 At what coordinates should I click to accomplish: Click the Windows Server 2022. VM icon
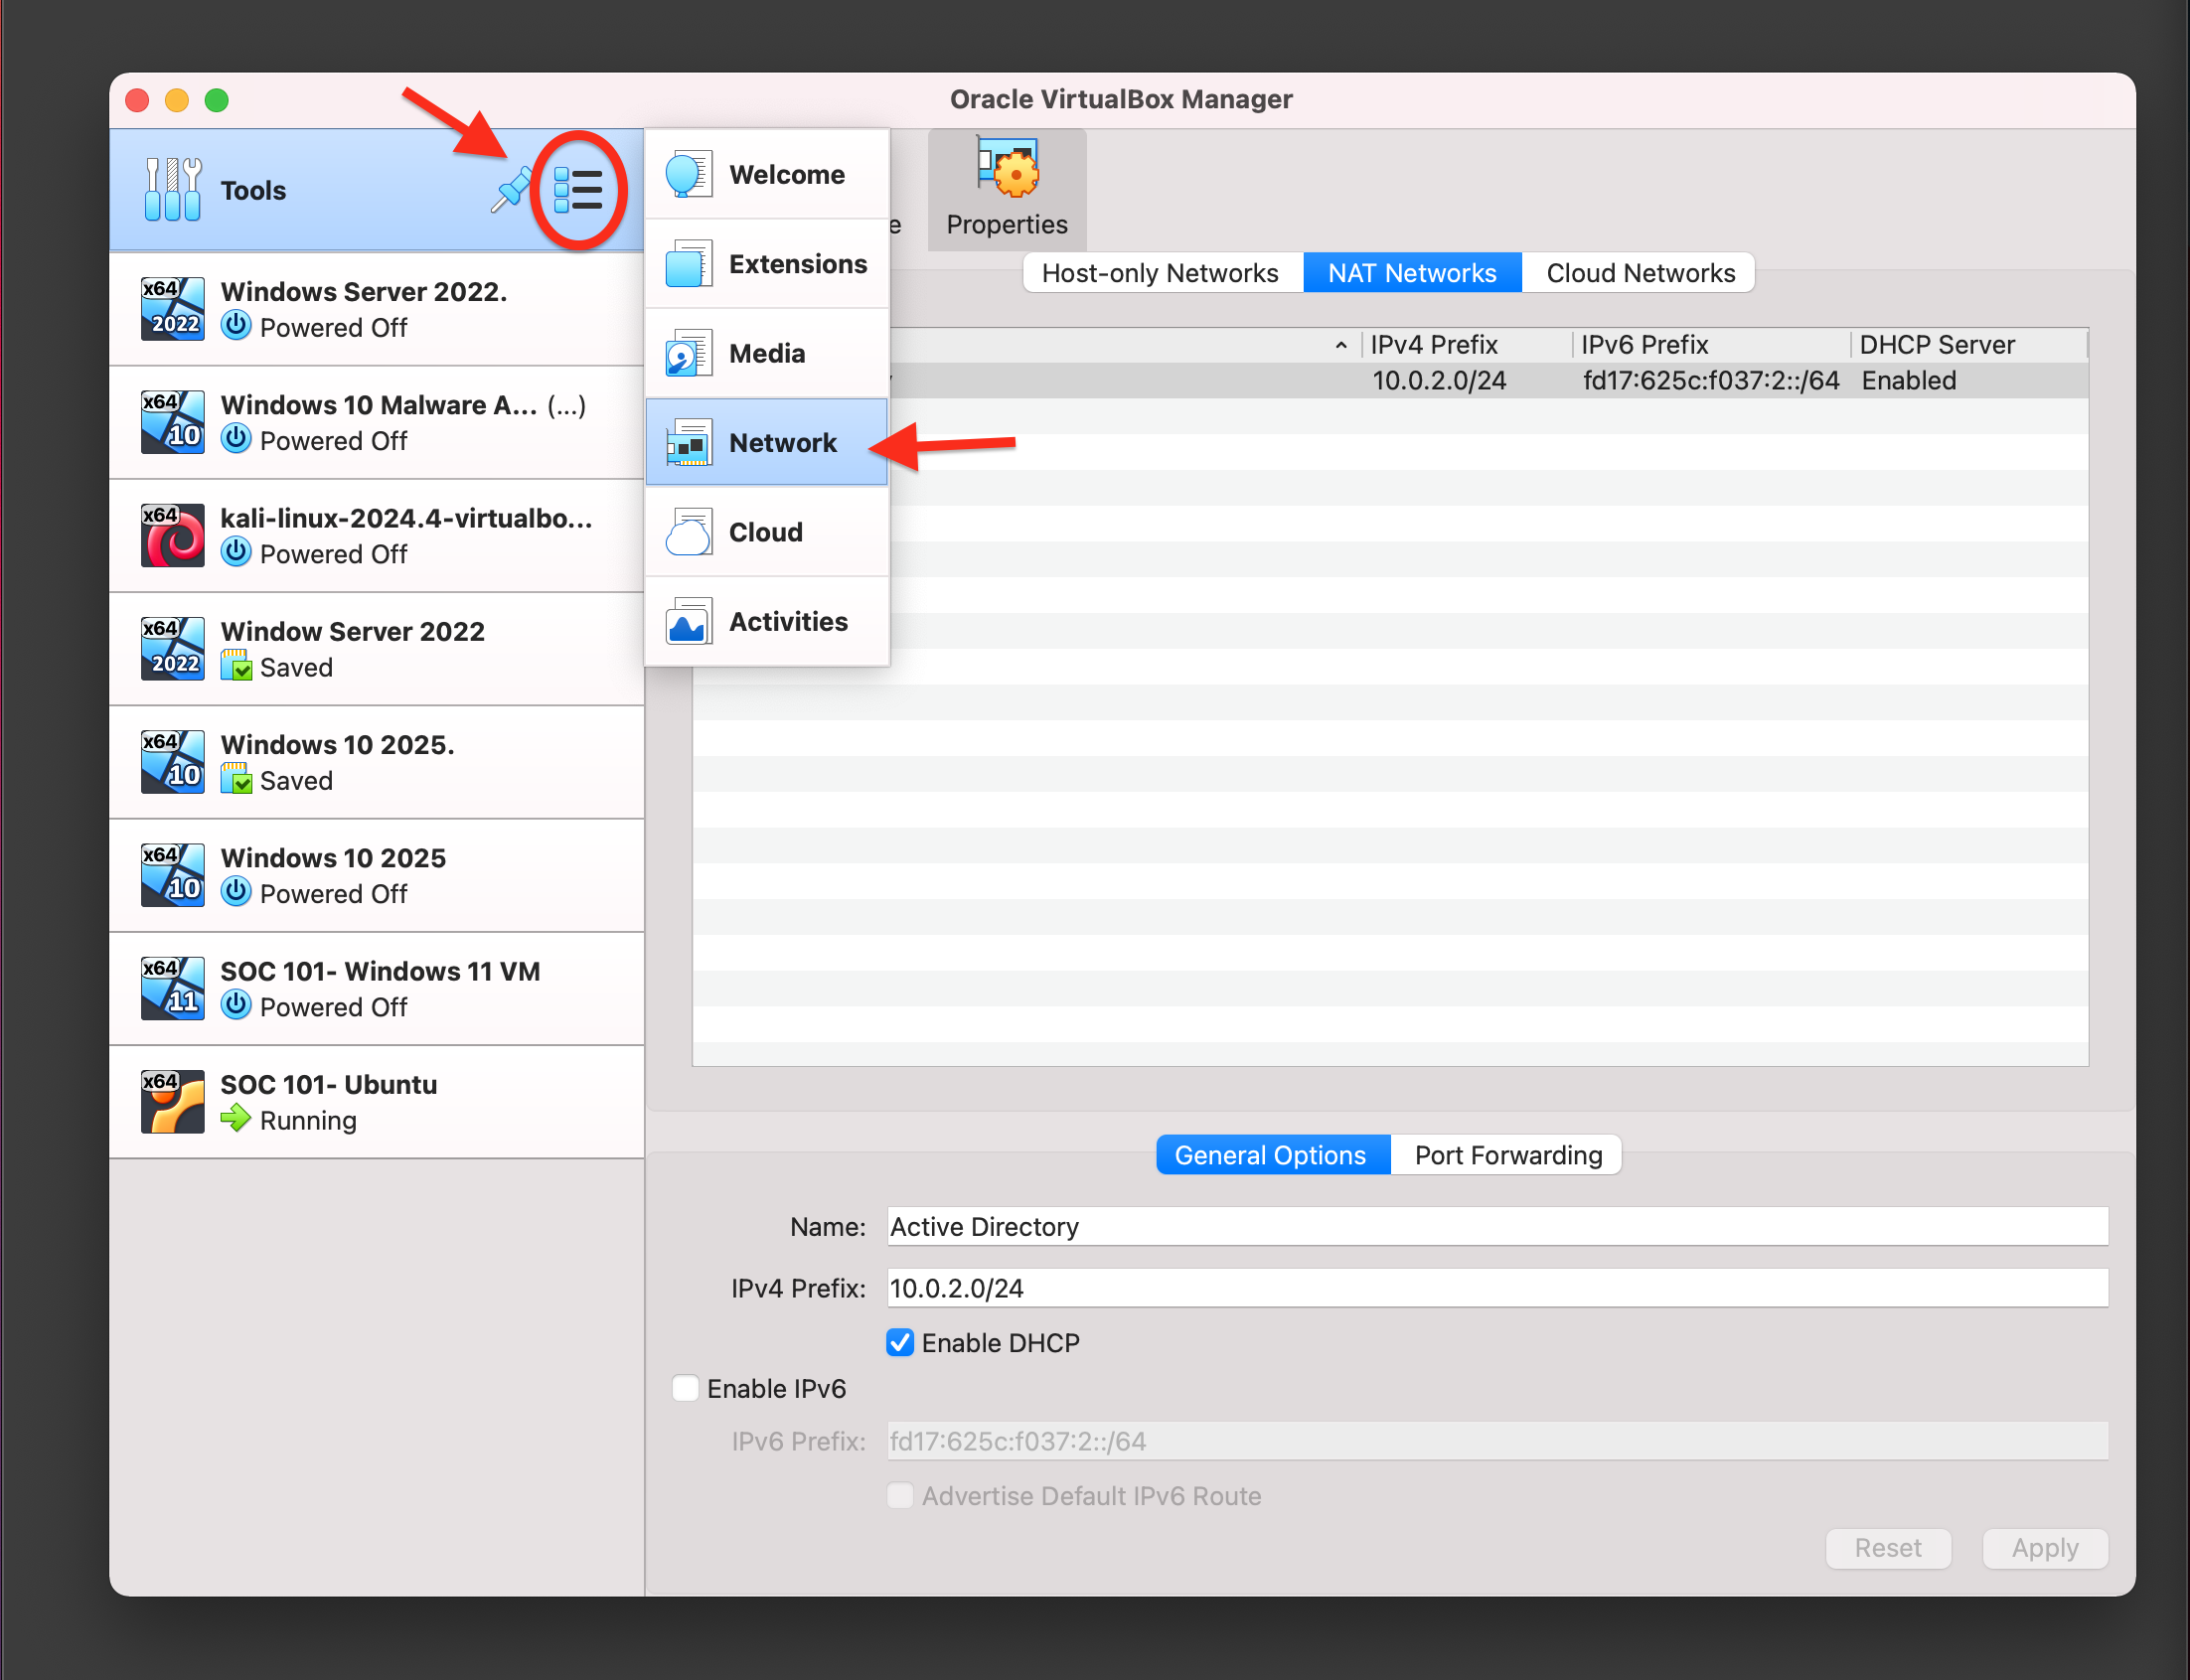173,309
